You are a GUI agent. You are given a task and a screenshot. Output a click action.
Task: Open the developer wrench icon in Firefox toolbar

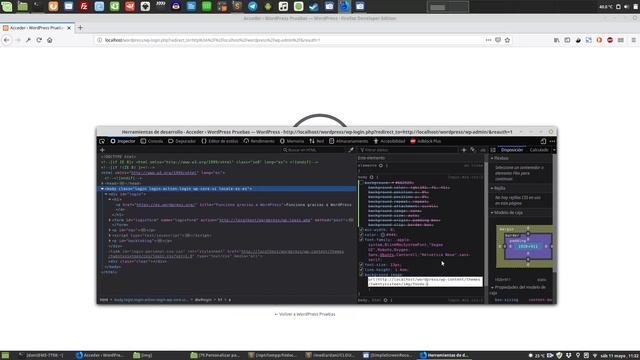tap(28, 40)
